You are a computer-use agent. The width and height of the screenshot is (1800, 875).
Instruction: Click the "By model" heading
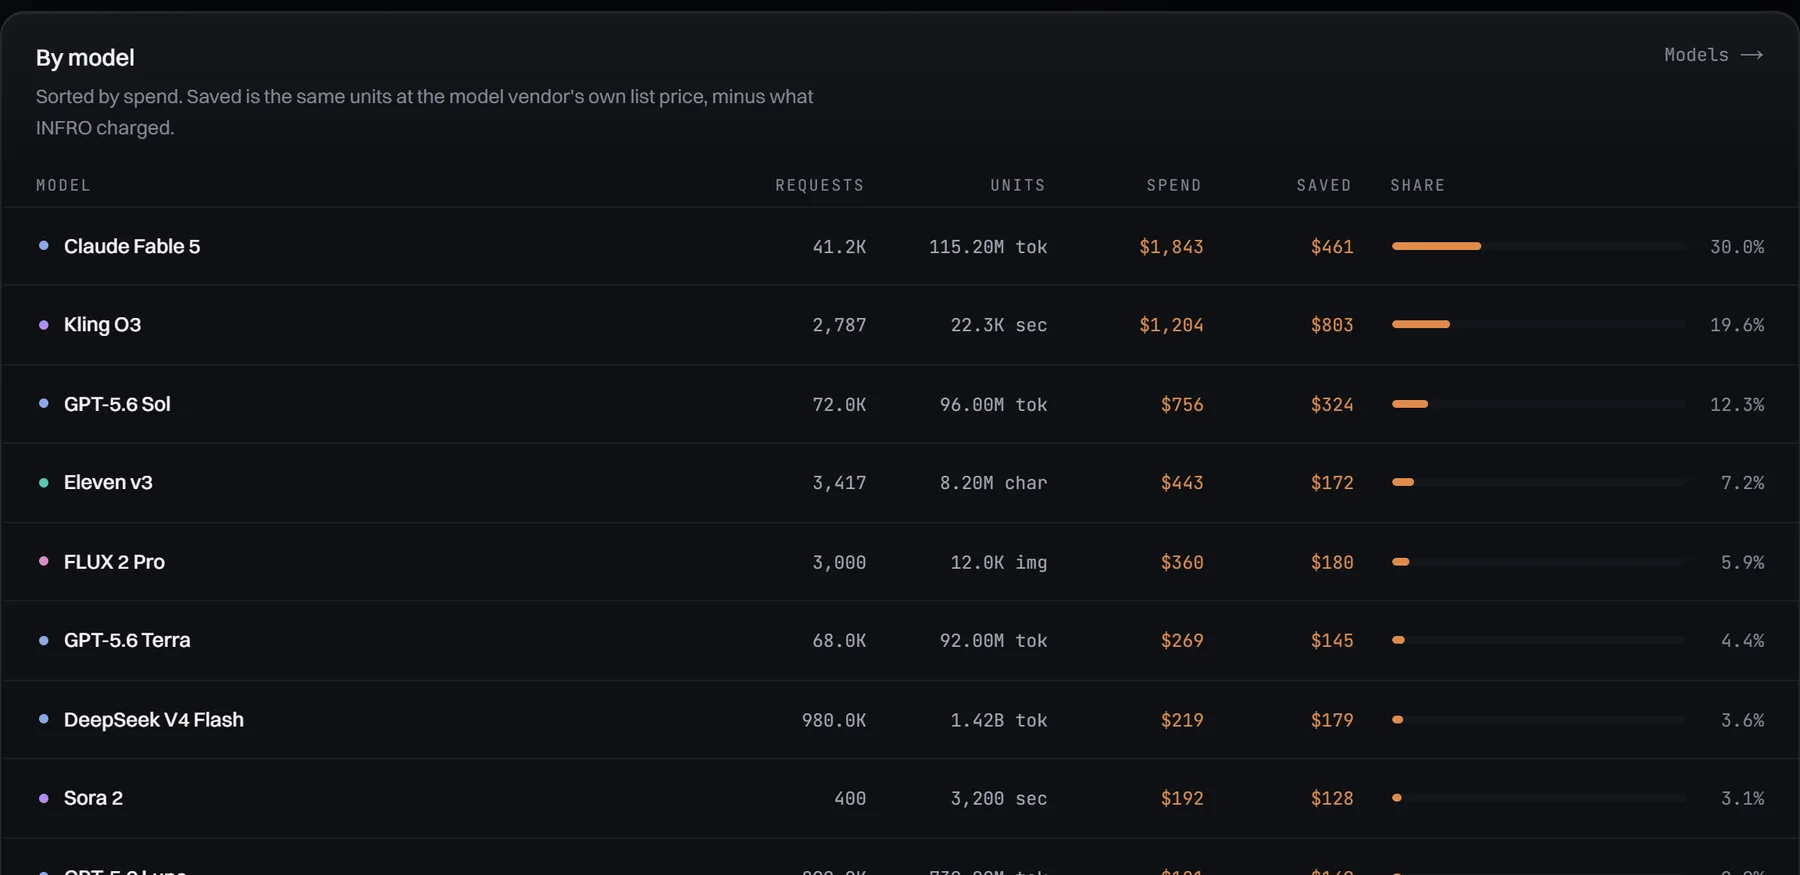[x=85, y=58]
